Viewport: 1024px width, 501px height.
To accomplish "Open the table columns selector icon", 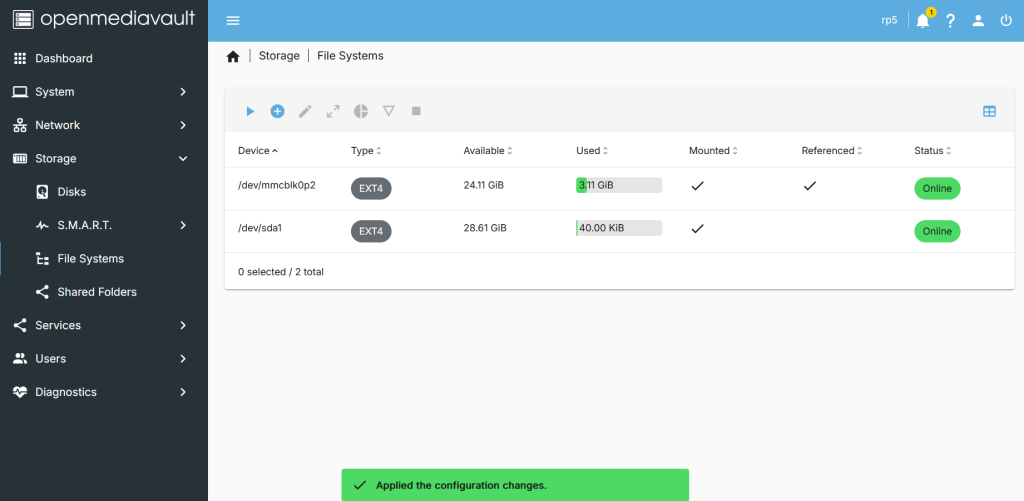I will [x=989, y=111].
